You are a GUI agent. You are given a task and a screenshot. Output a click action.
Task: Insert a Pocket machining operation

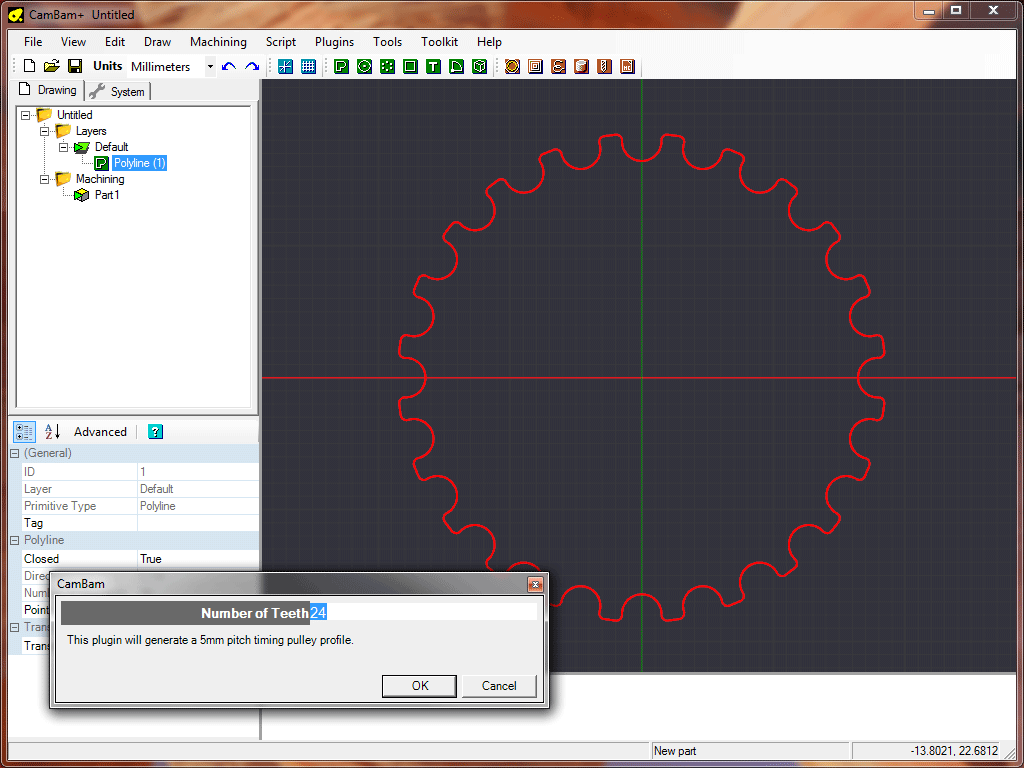[x=535, y=67]
